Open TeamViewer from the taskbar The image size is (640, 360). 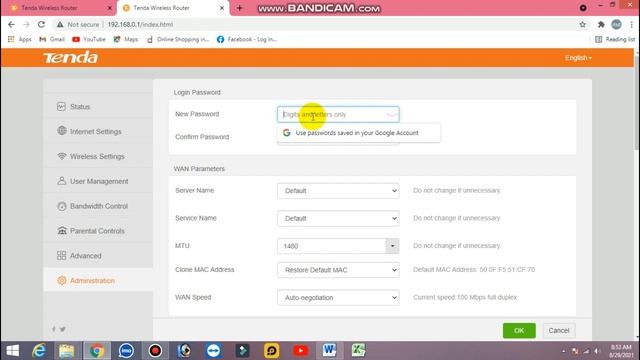(x=213, y=351)
